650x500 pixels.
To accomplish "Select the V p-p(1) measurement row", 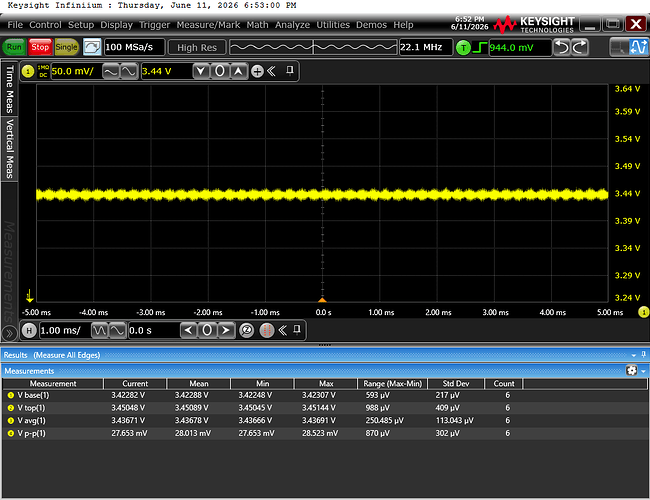I will (x=325, y=433).
